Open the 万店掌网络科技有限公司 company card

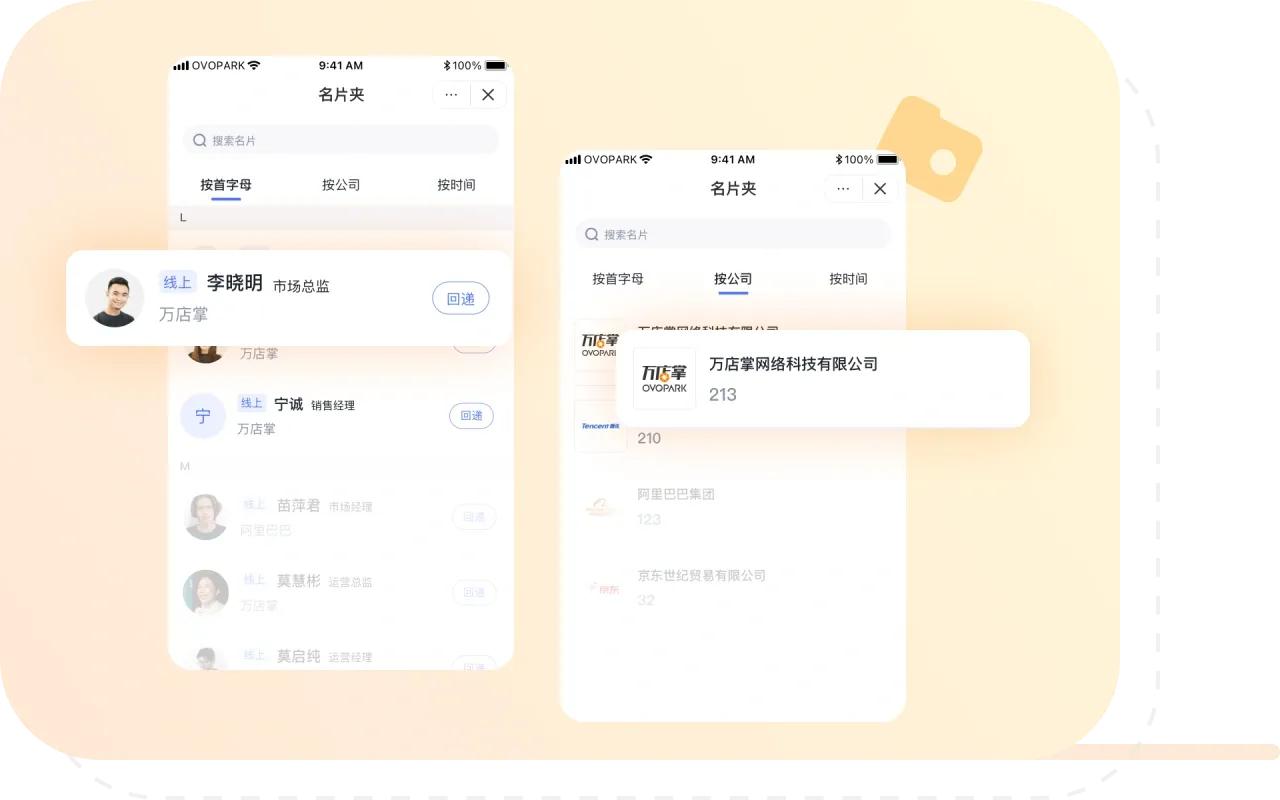[x=822, y=378]
